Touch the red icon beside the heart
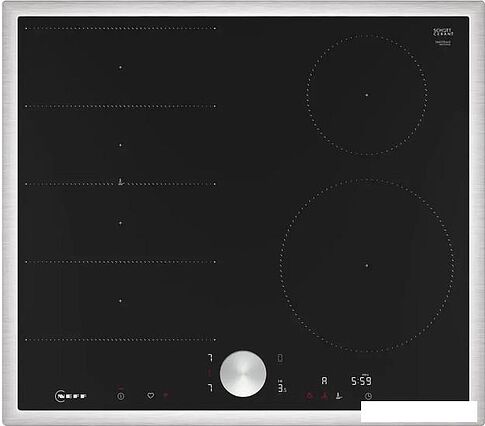 click(167, 396)
